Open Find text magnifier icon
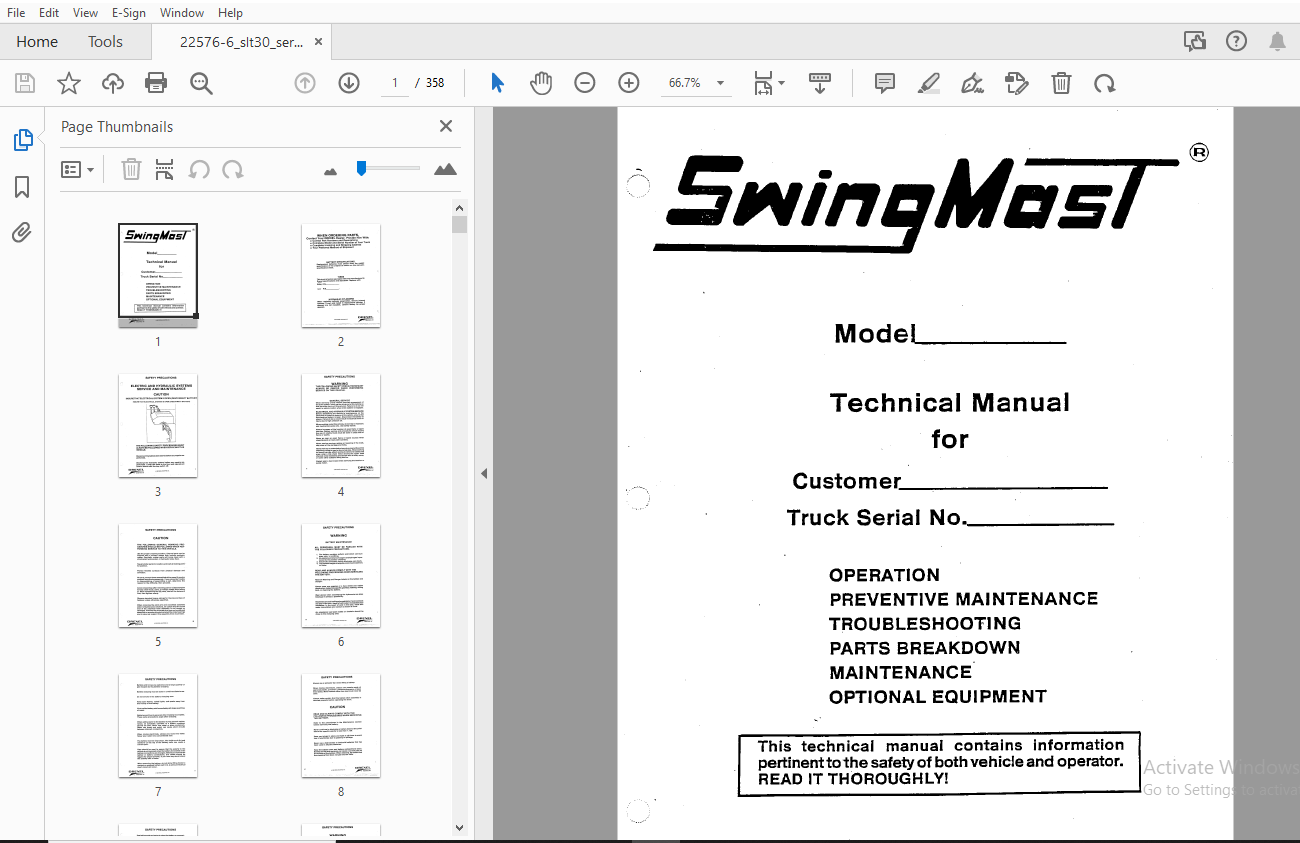Viewport: 1300px width, 843px height. pyautogui.click(x=202, y=83)
